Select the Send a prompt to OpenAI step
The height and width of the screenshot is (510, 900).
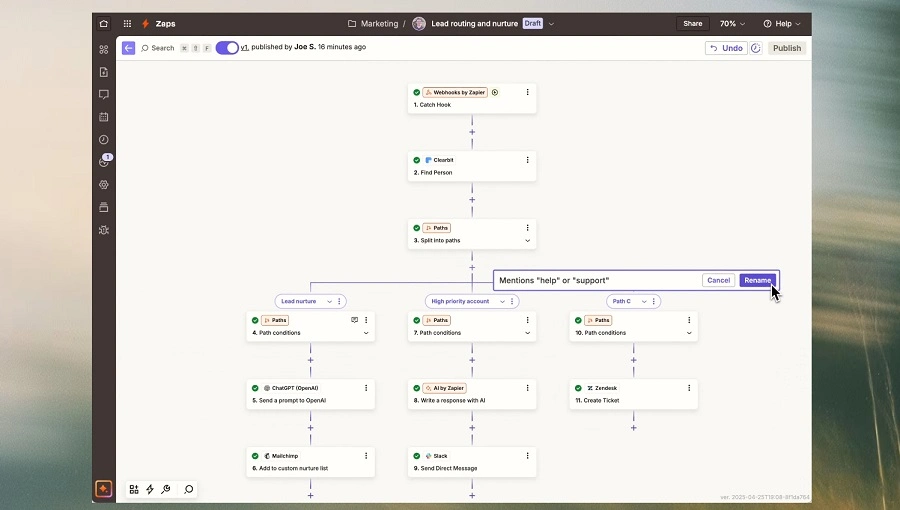(x=311, y=394)
